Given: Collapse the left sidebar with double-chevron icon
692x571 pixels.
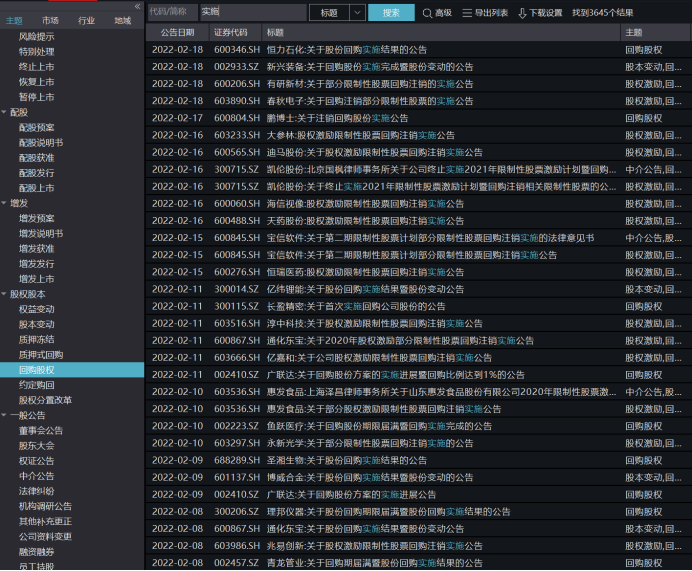Looking at the screenshot, I should point(137,6).
